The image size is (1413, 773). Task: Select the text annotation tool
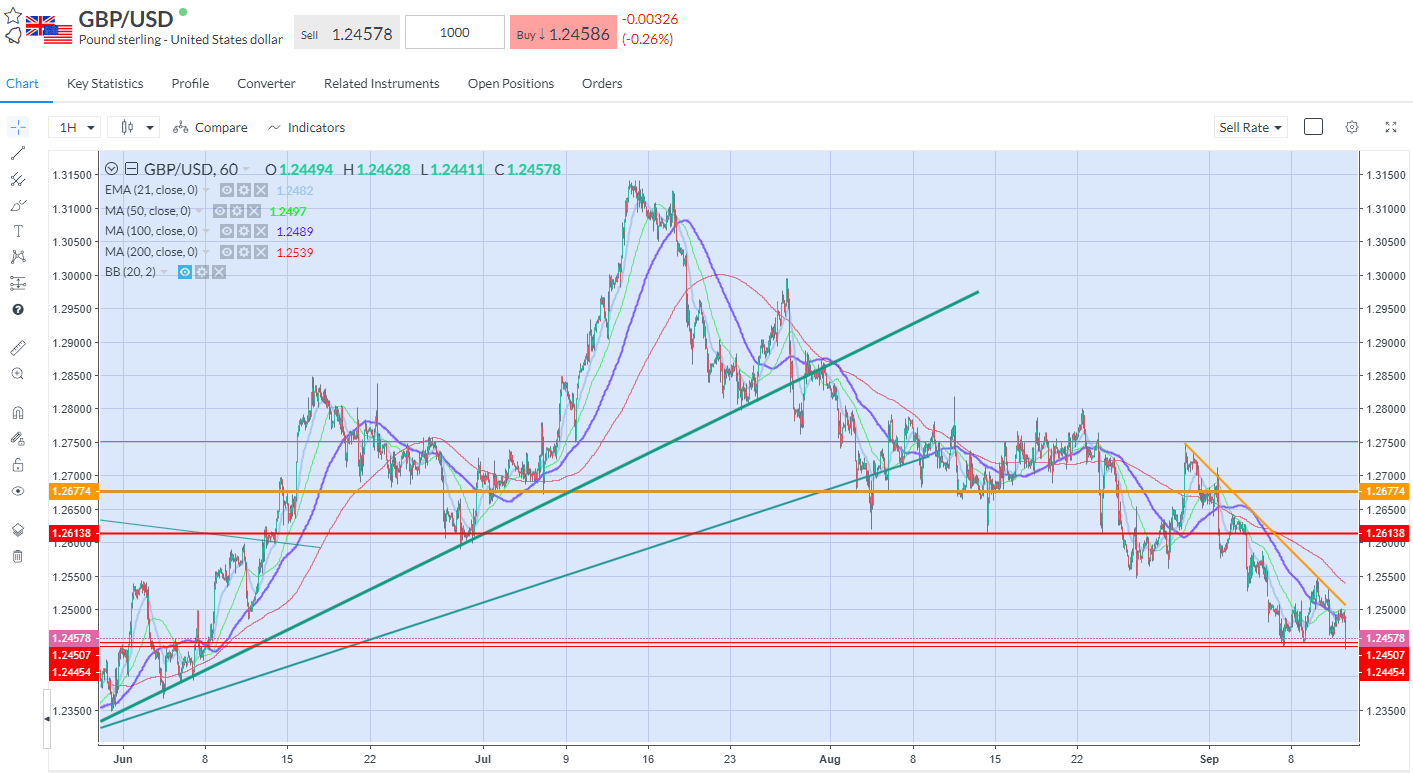[x=17, y=231]
